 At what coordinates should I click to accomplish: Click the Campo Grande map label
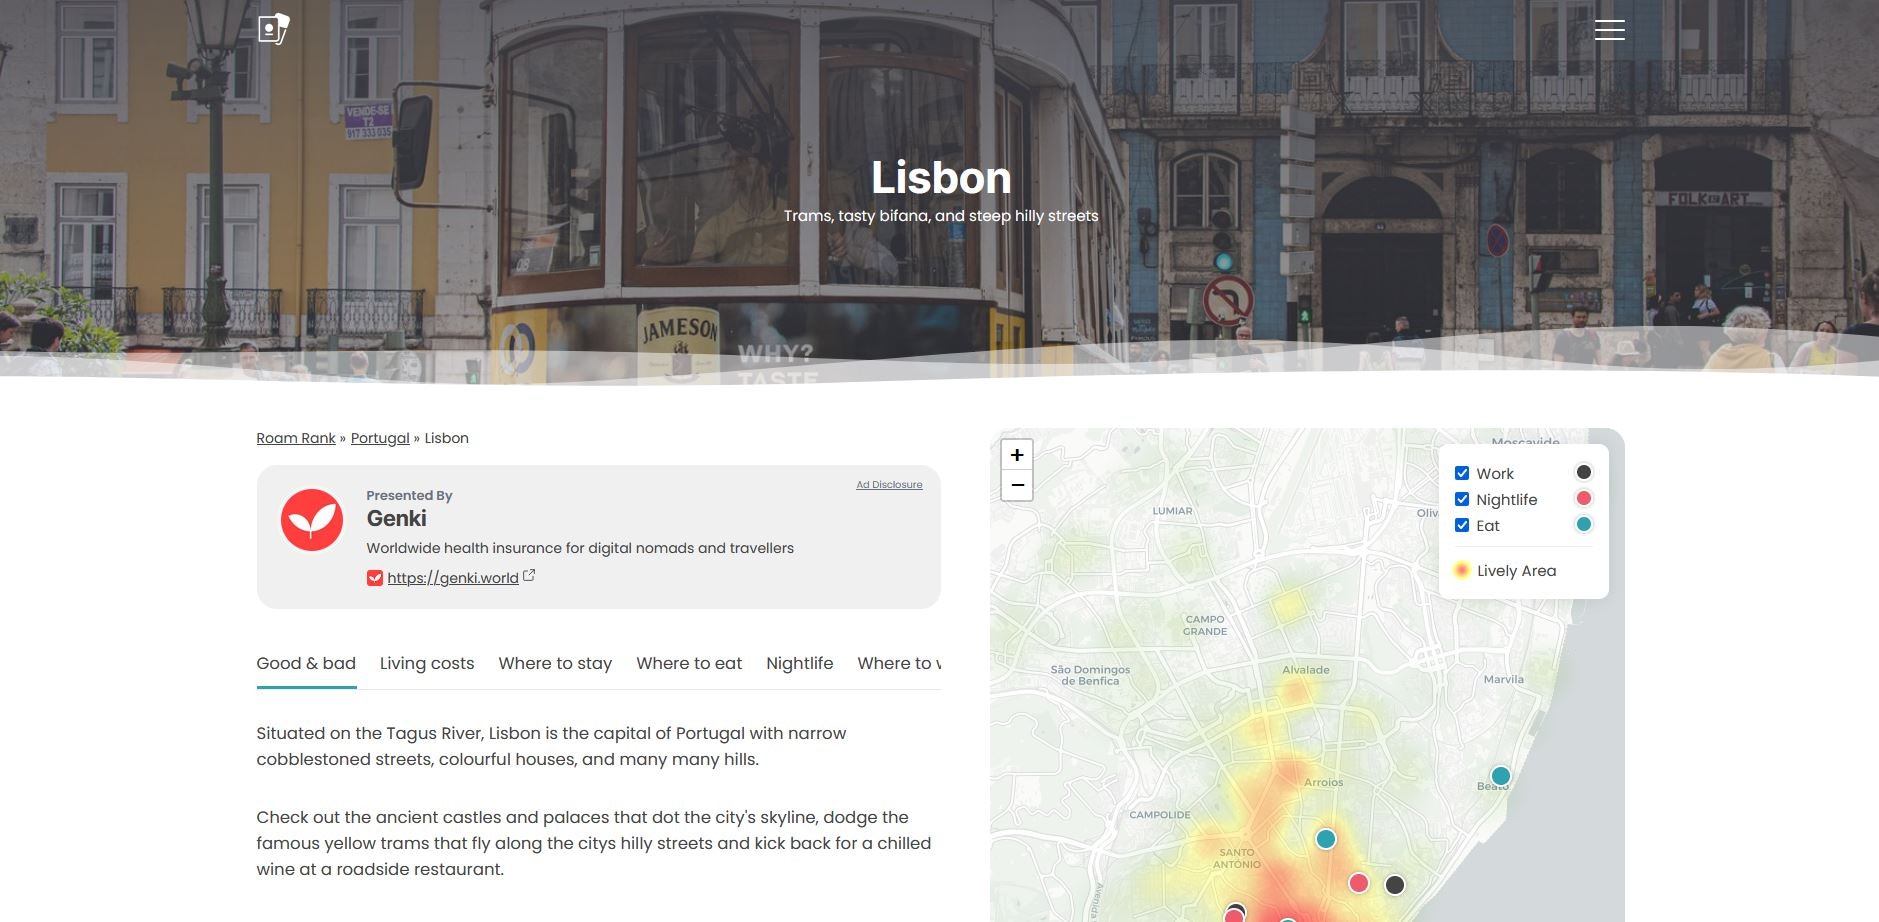(x=1205, y=625)
